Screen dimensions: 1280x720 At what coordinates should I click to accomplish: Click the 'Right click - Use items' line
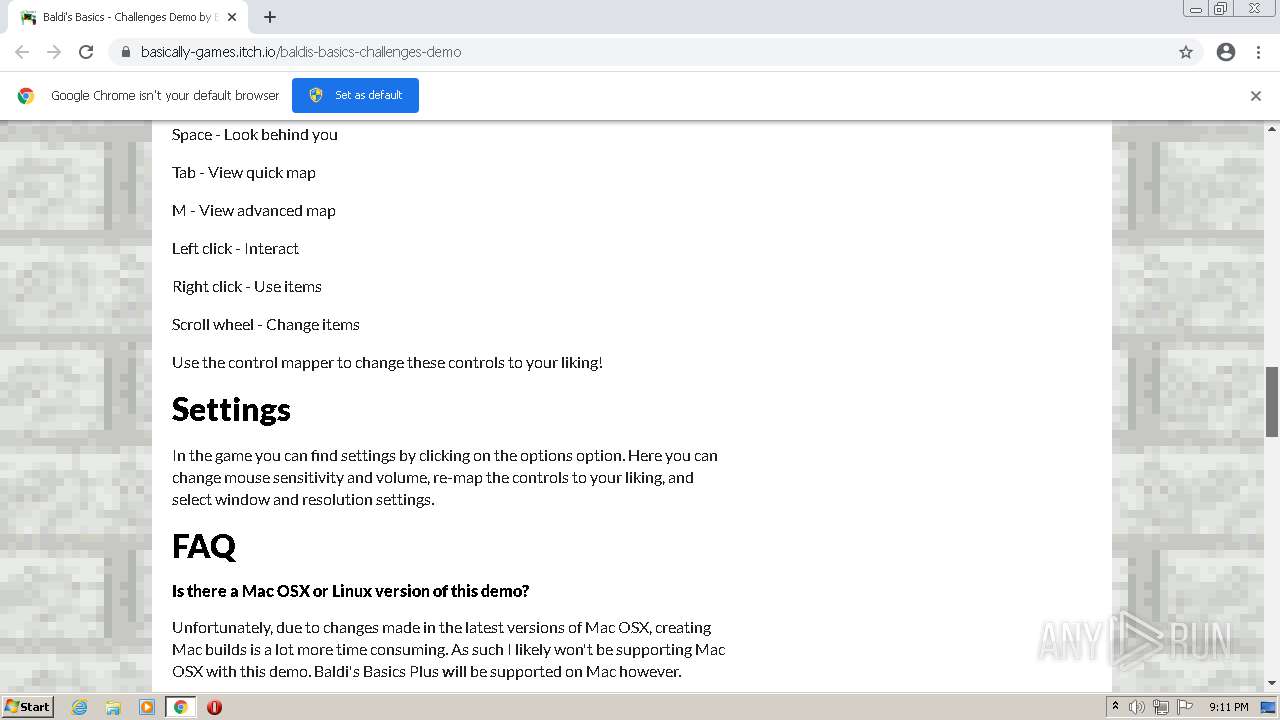point(247,286)
